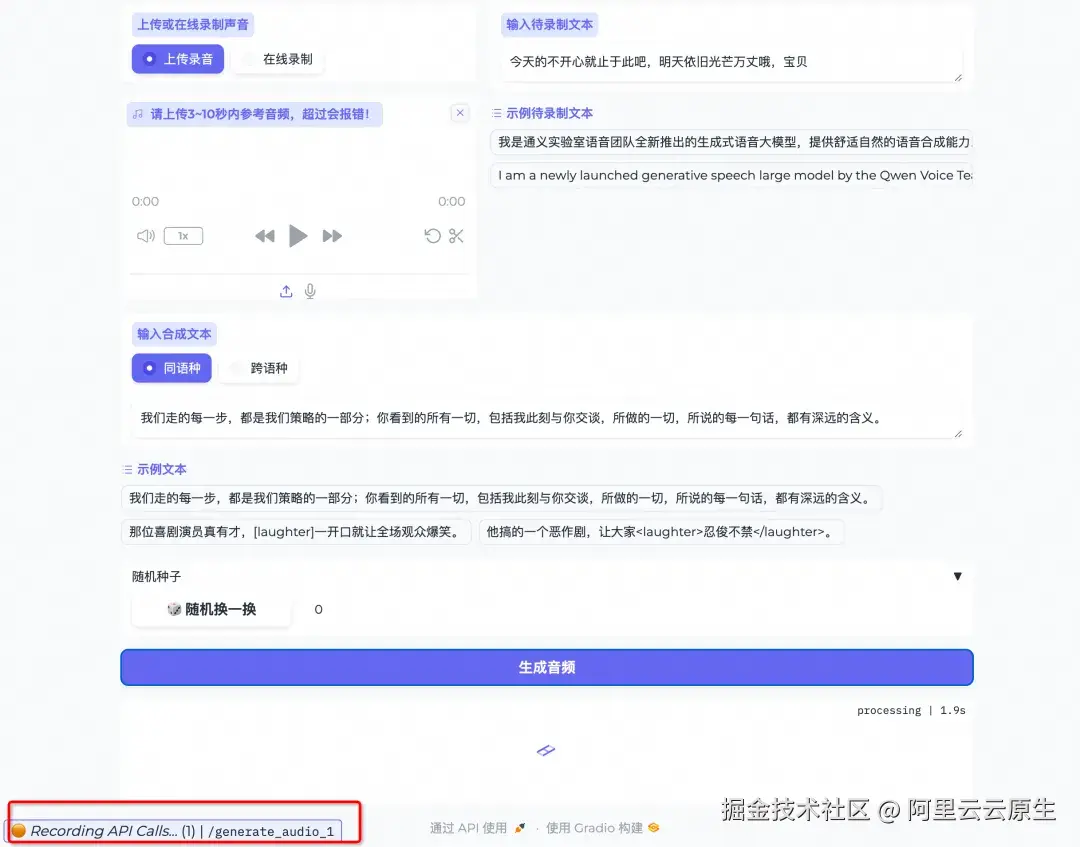Click the microphone recording icon
The width and height of the screenshot is (1080, 847).
click(310, 291)
